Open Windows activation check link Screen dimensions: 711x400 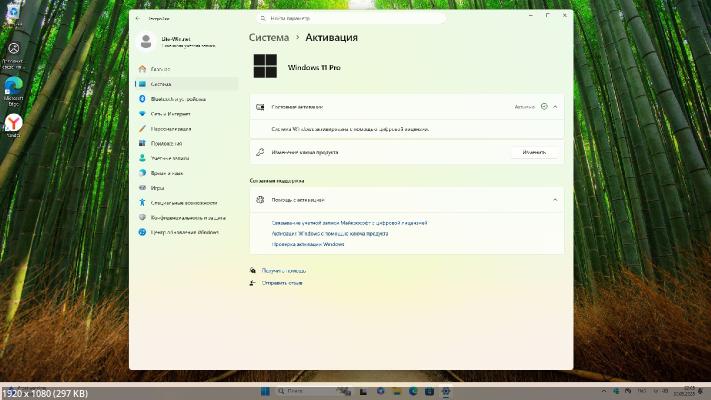click(308, 244)
